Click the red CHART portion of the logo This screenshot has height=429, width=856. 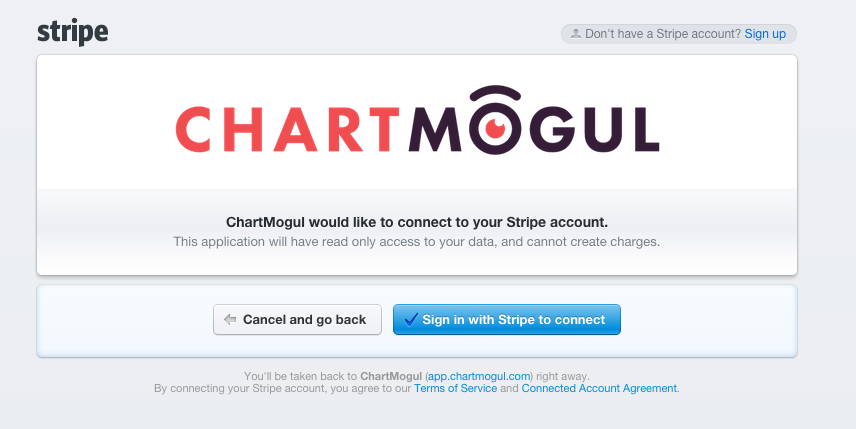tap(288, 129)
